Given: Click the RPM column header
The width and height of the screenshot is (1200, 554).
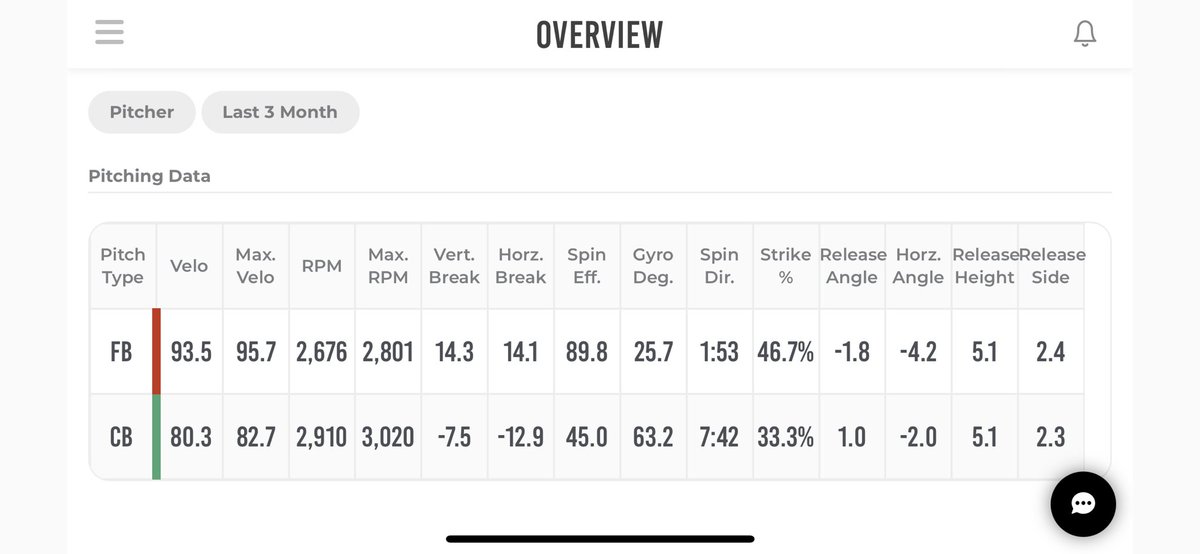Looking at the screenshot, I should 322,266.
